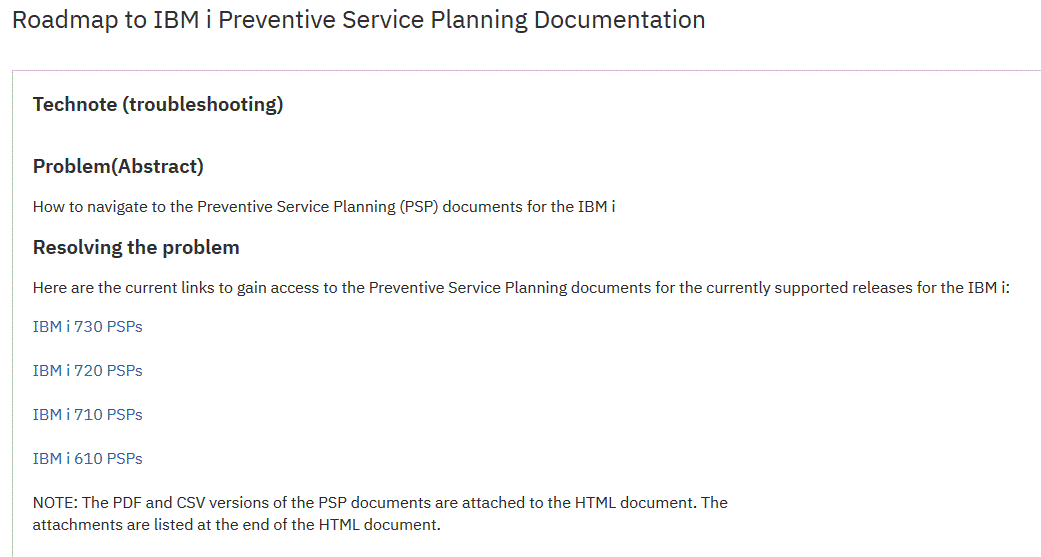Click 'Preventive Service Planning' in page title
The height and width of the screenshot is (557, 1041).
pos(372,20)
